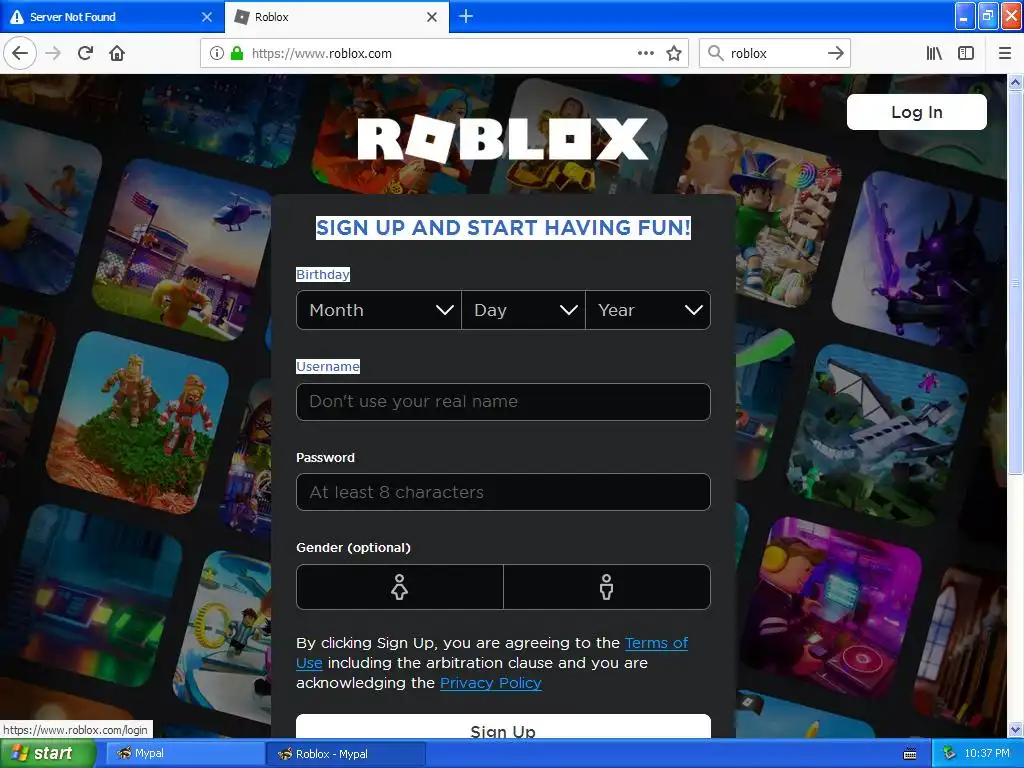Click the forward navigation arrow
Image resolution: width=1024 pixels, height=768 pixels.
coord(53,53)
